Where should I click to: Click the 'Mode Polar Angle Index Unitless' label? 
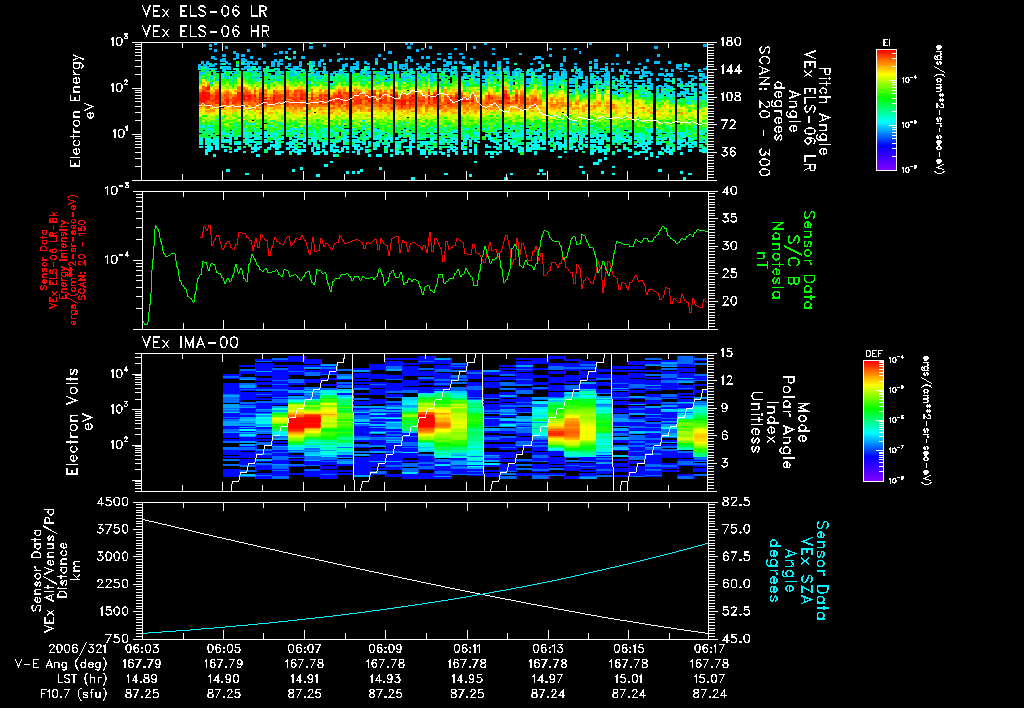779,421
